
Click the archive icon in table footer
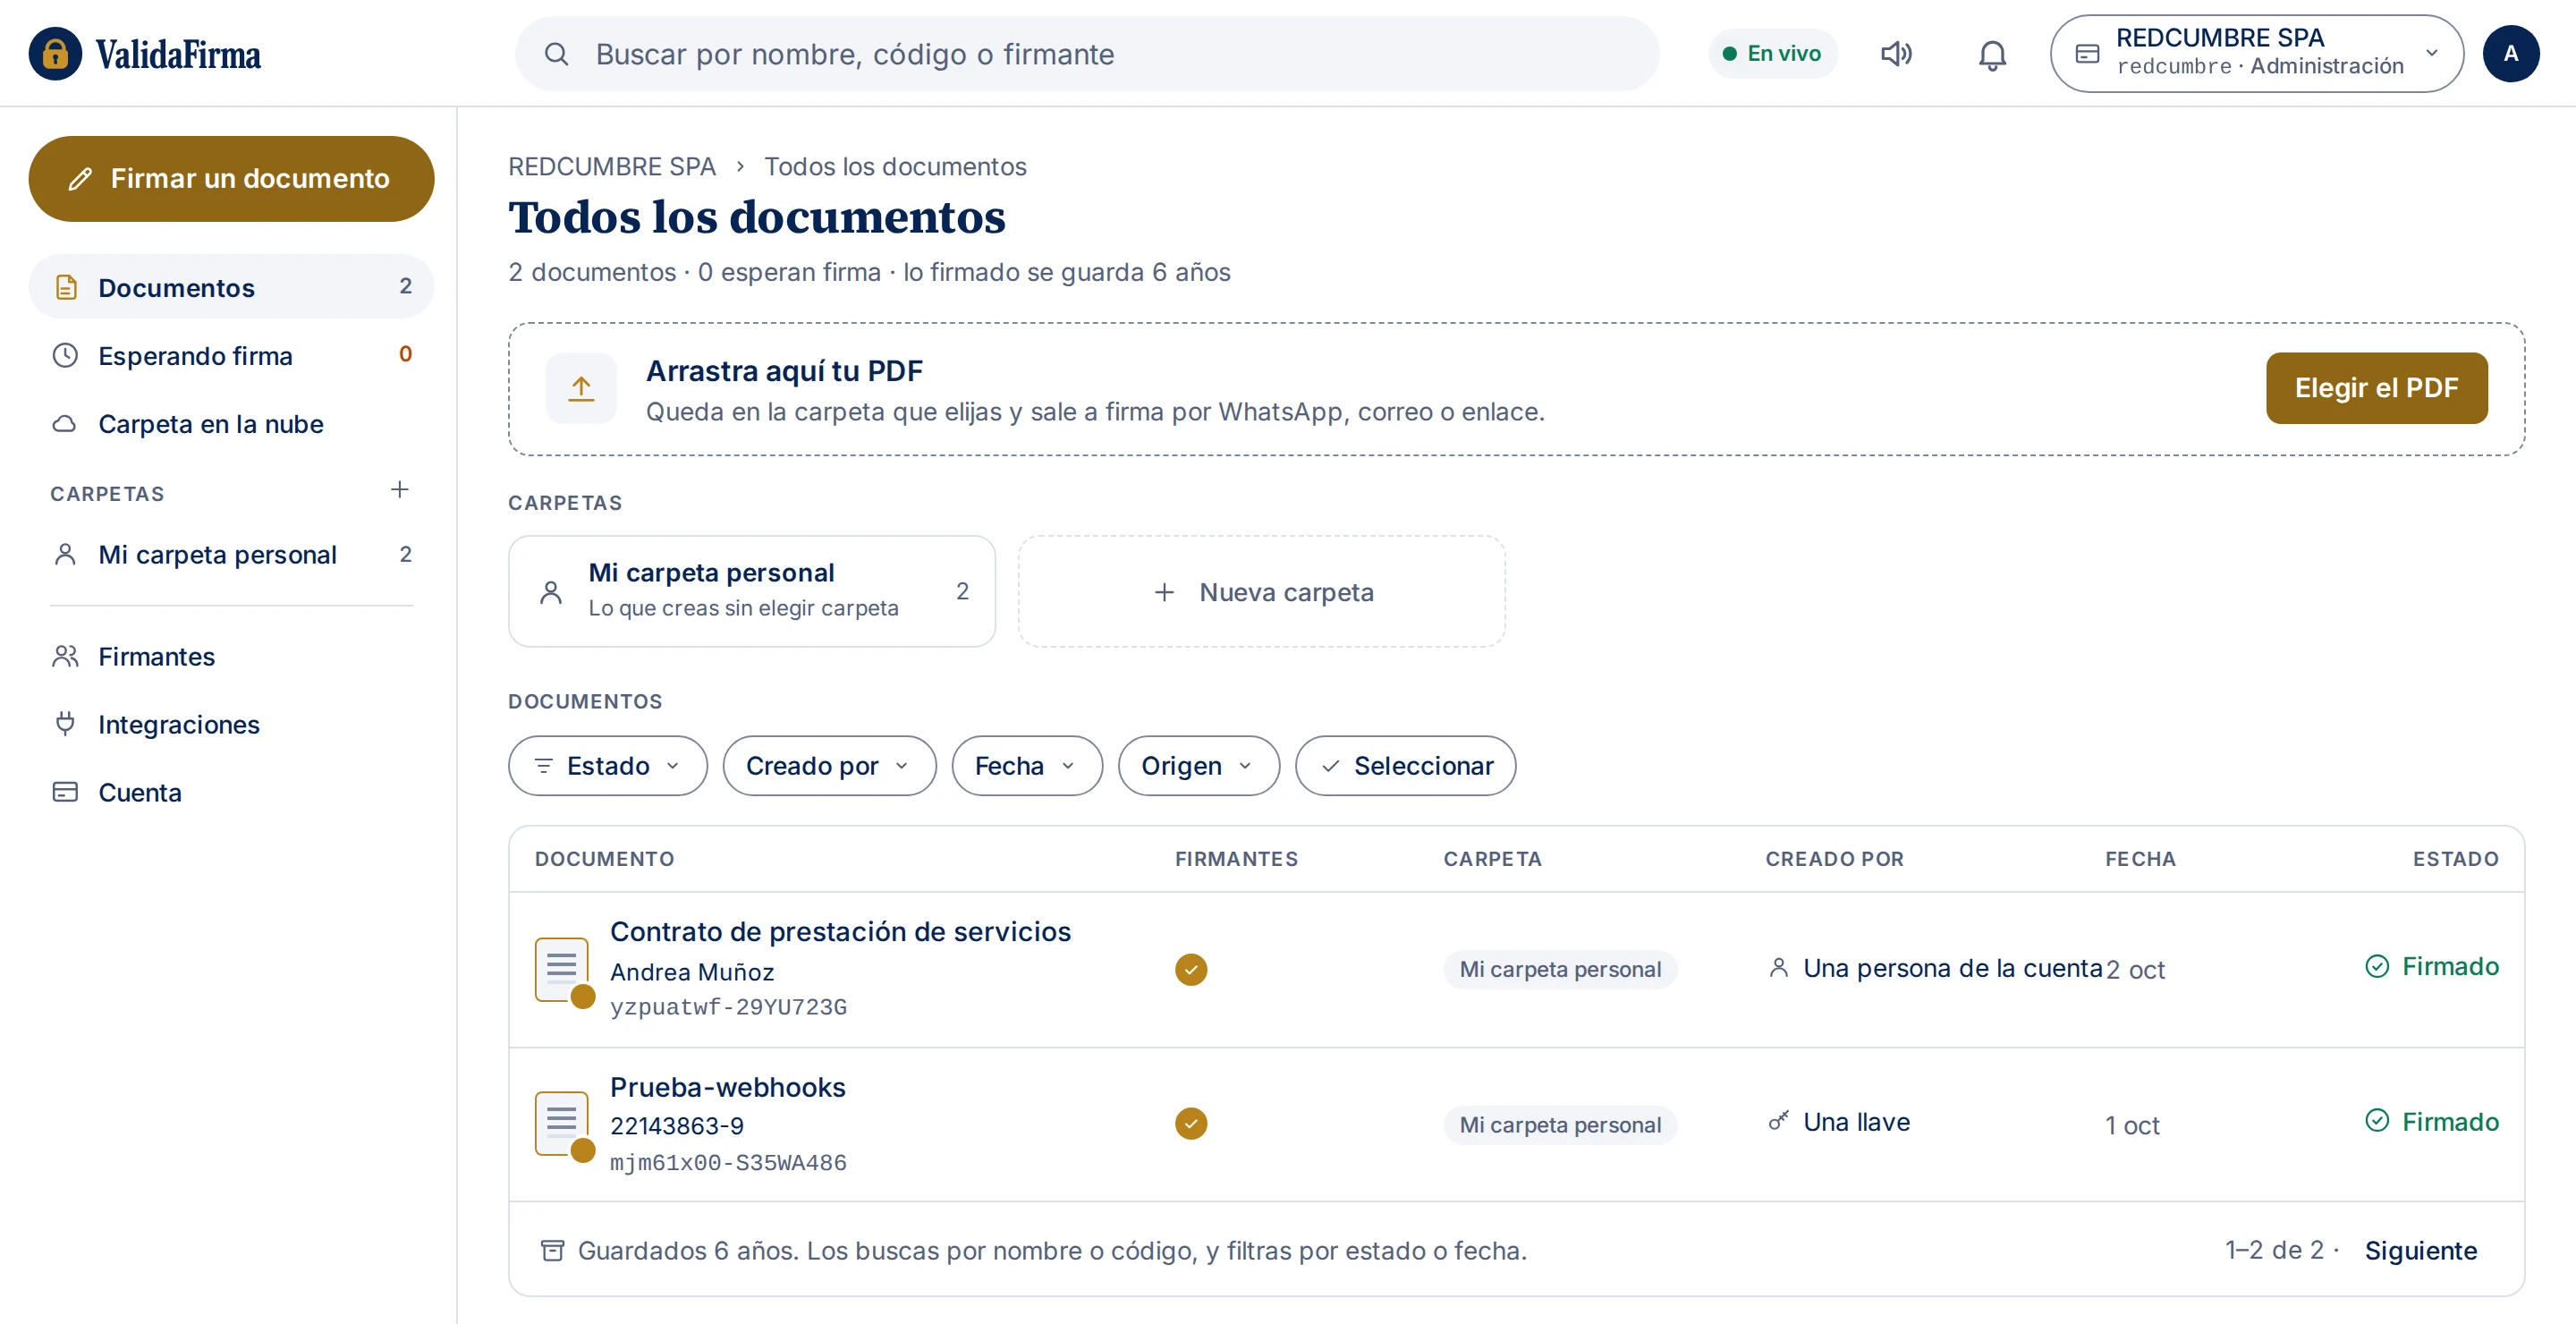point(552,1250)
